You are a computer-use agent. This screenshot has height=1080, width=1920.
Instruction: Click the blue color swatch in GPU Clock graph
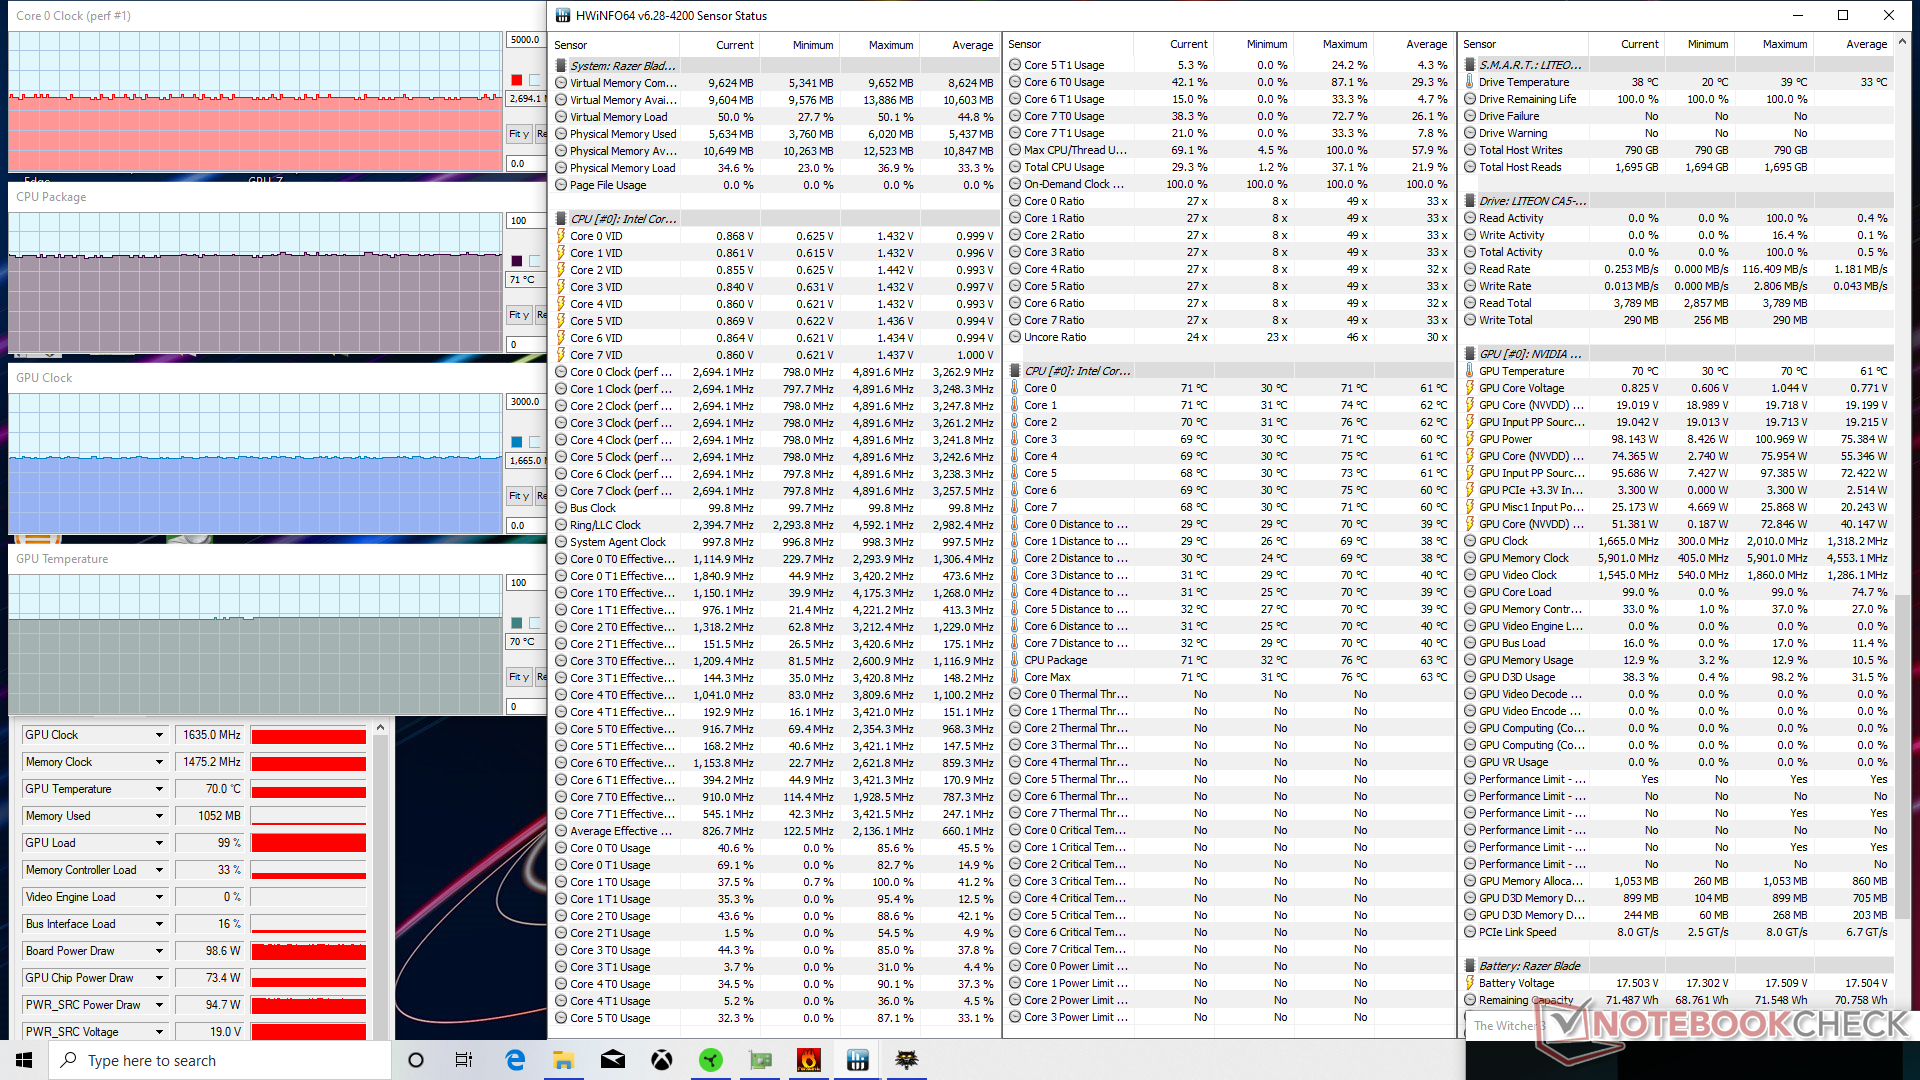click(x=517, y=442)
